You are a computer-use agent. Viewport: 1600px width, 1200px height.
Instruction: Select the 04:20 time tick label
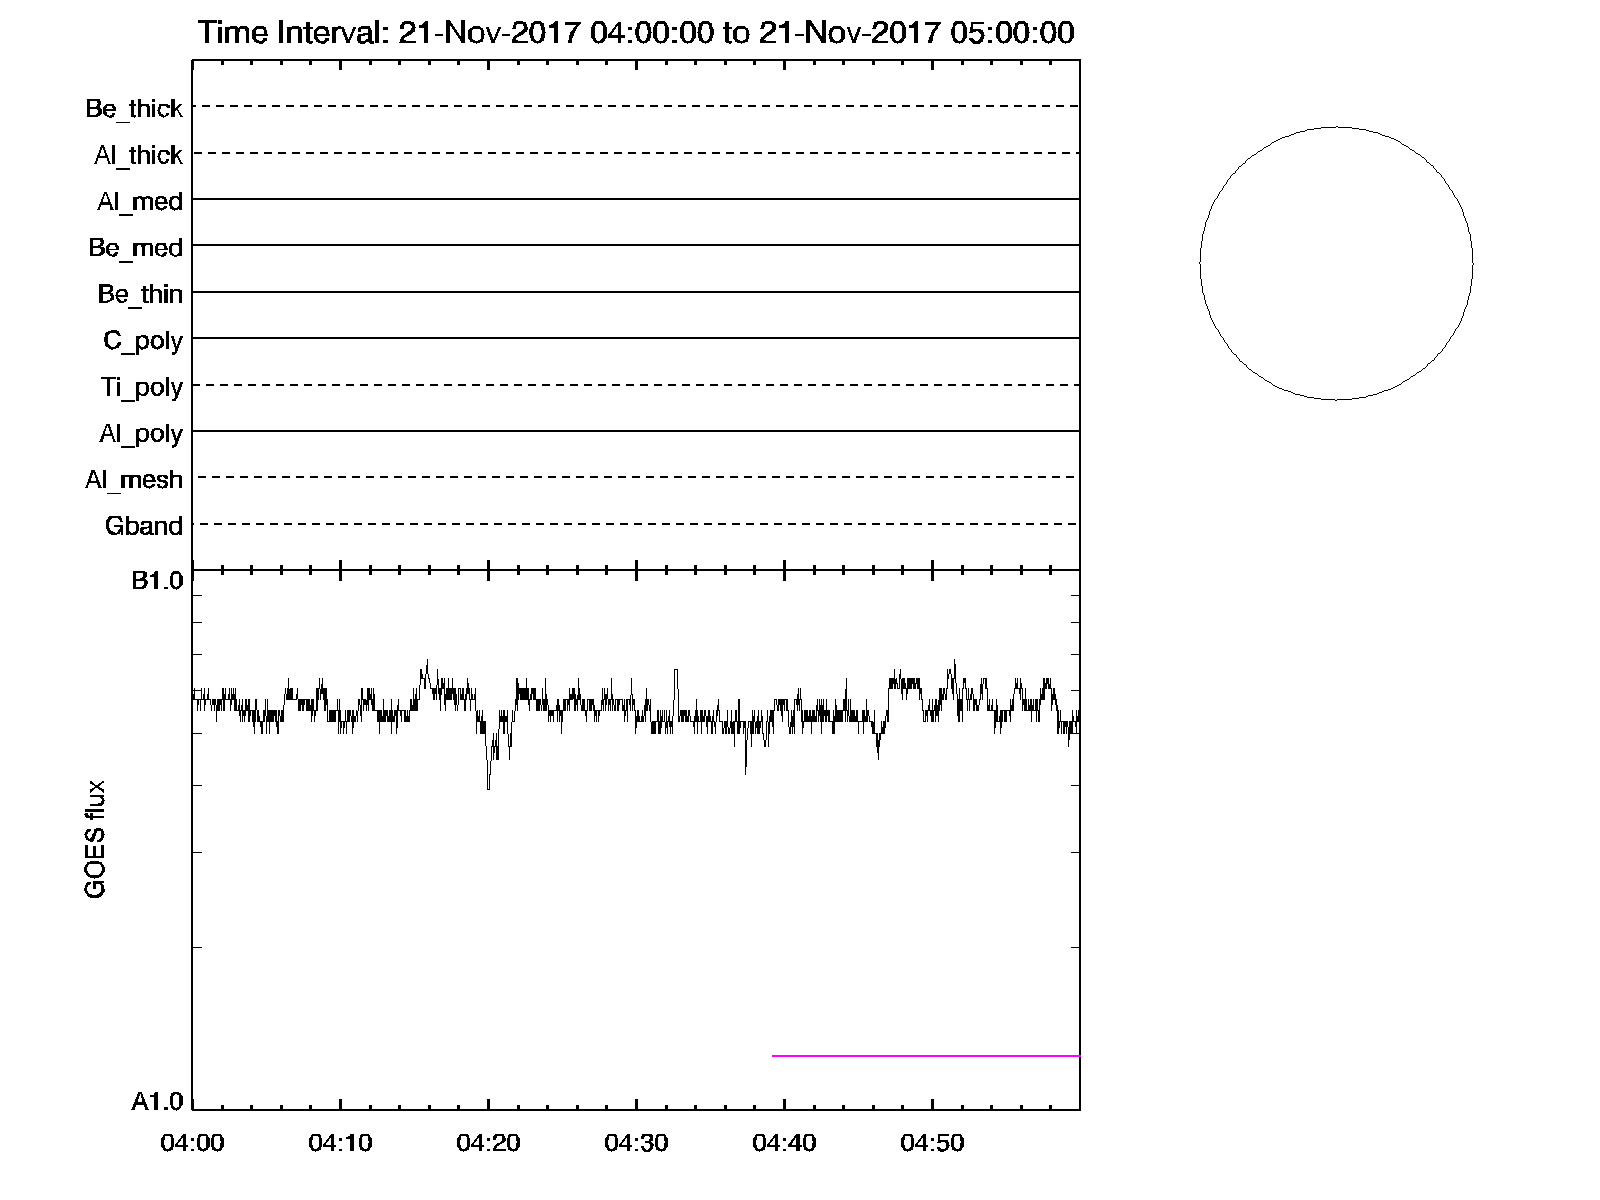pyautogui.click(x=488, y=1143)
